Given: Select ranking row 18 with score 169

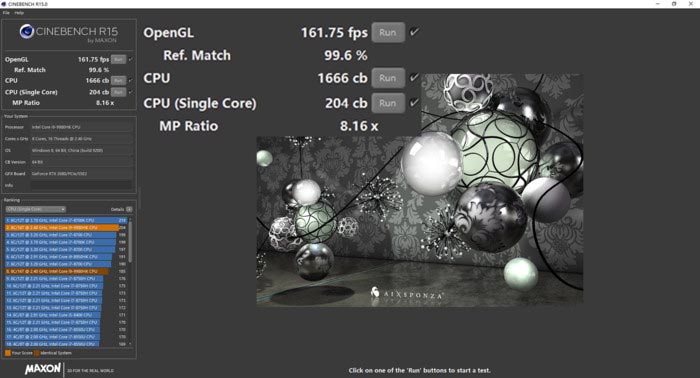Looking at the screenshot, I should tap(66, 344).
